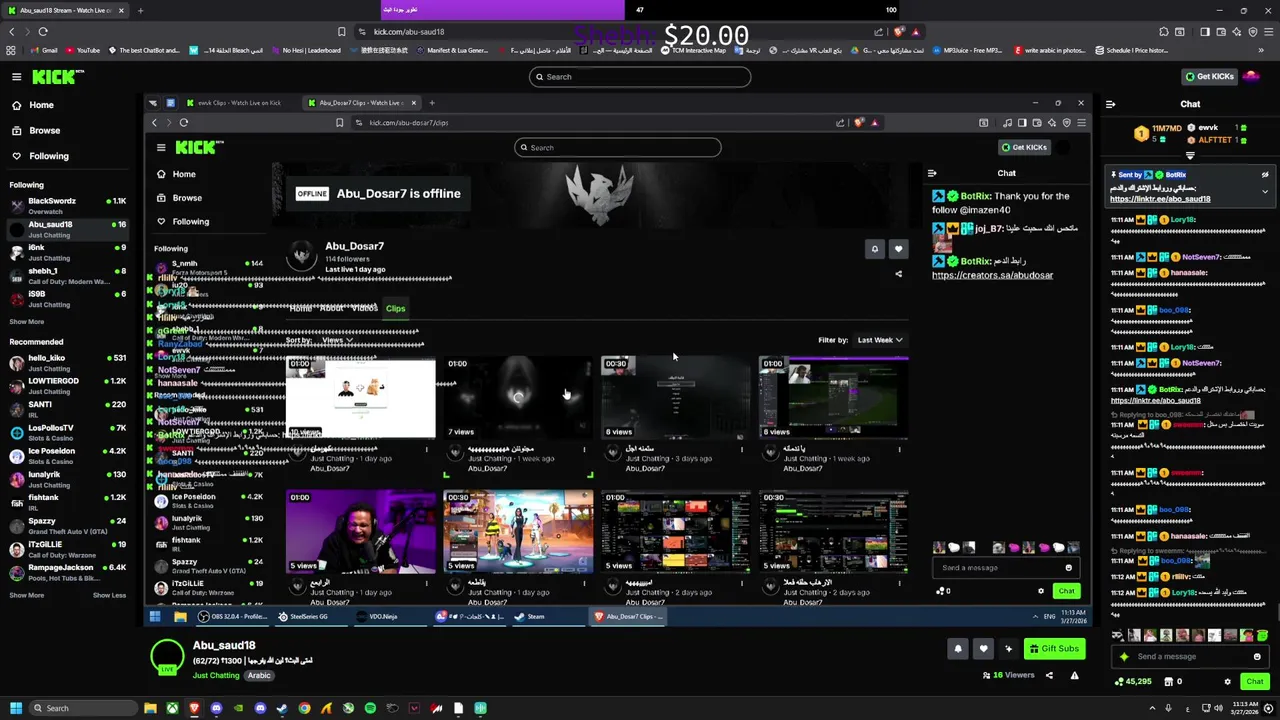The image size is (1280, 720).
Task: Open Home in the outer Kick sidebar
Action: (x=33, y=105)
